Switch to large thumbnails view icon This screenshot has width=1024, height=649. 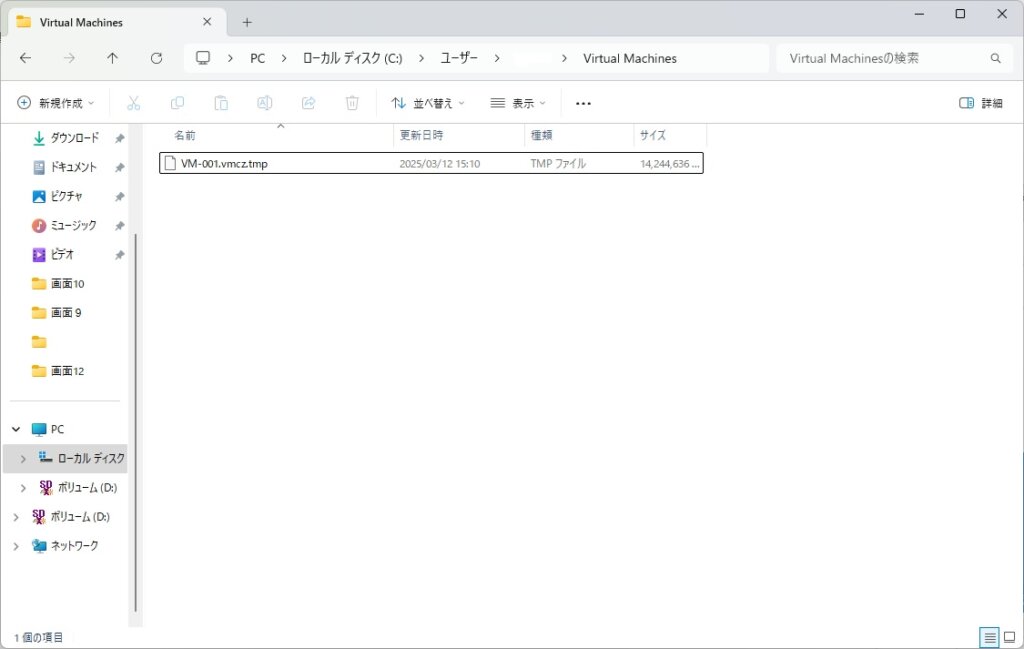click(x=1010, y=637)
